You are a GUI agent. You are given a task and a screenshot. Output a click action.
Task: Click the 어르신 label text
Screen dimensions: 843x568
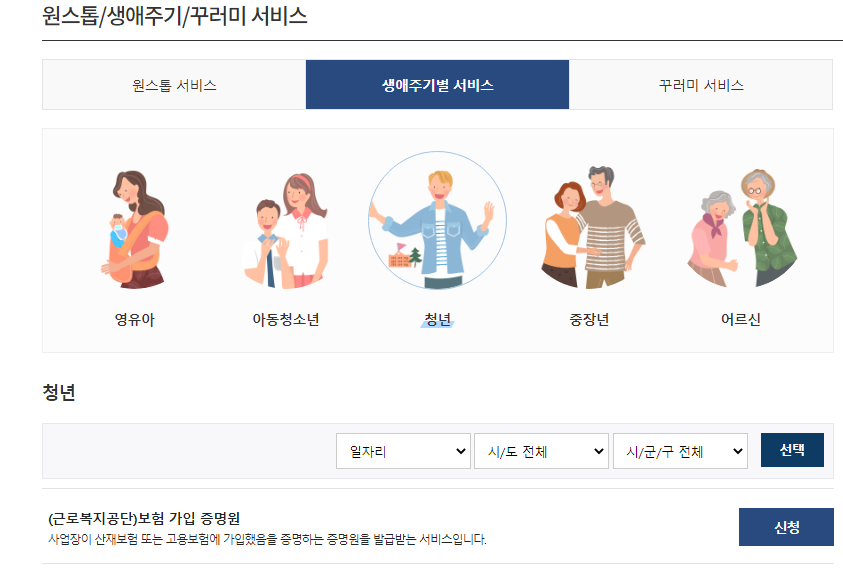(x=741, y=320)
